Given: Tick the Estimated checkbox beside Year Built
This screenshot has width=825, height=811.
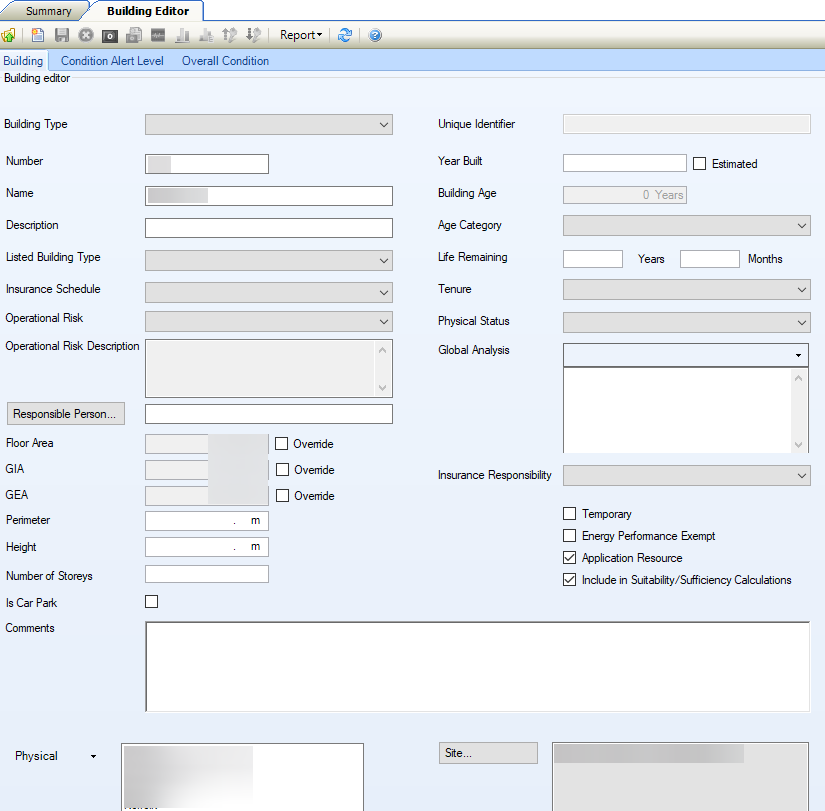Looking at the screenshot, I should [x=700, y=164].
